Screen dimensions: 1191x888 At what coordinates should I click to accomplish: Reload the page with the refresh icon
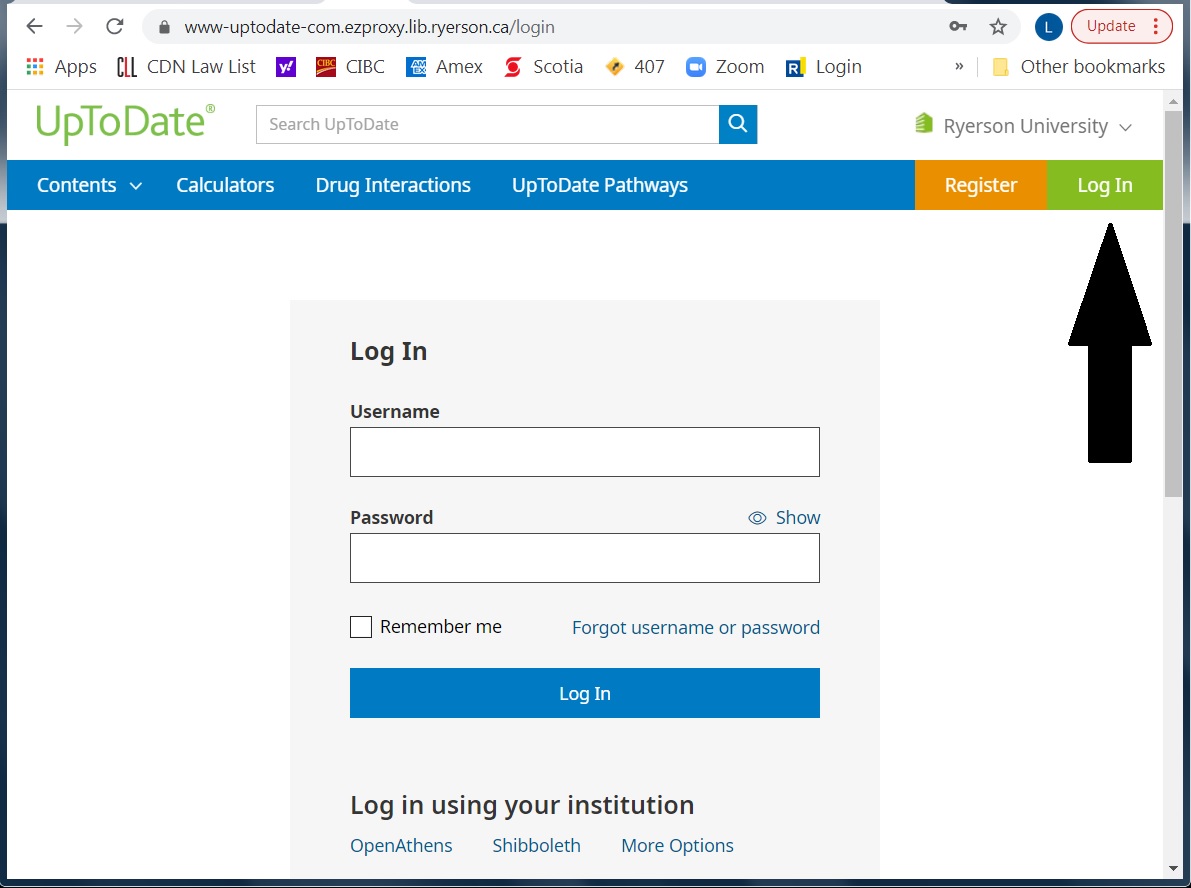click(115, 27)
